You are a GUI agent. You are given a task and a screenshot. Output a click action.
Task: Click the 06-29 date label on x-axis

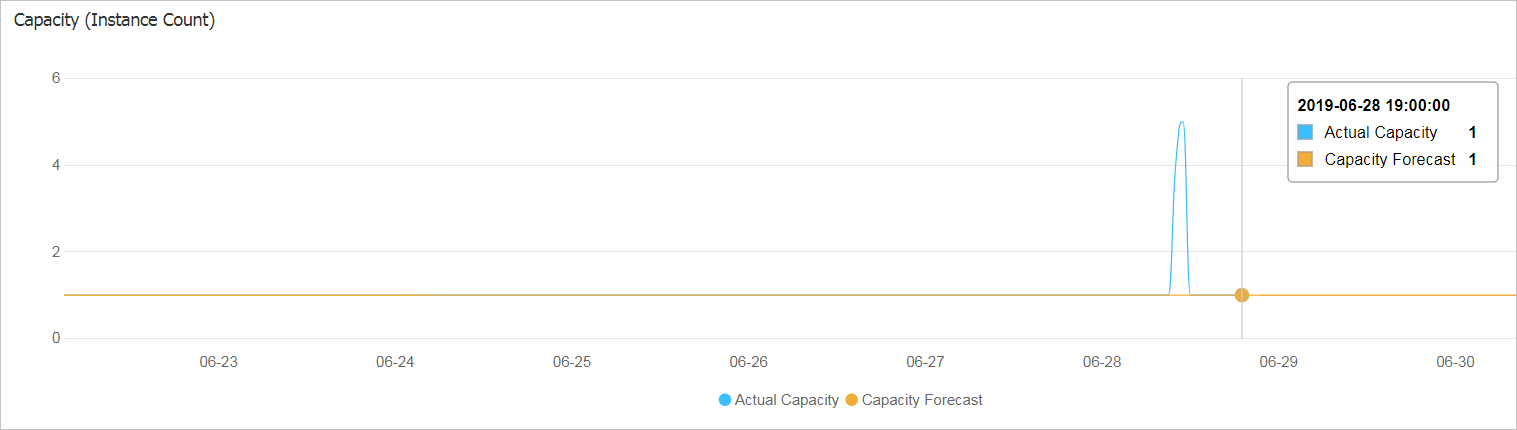coord(1278,362)
